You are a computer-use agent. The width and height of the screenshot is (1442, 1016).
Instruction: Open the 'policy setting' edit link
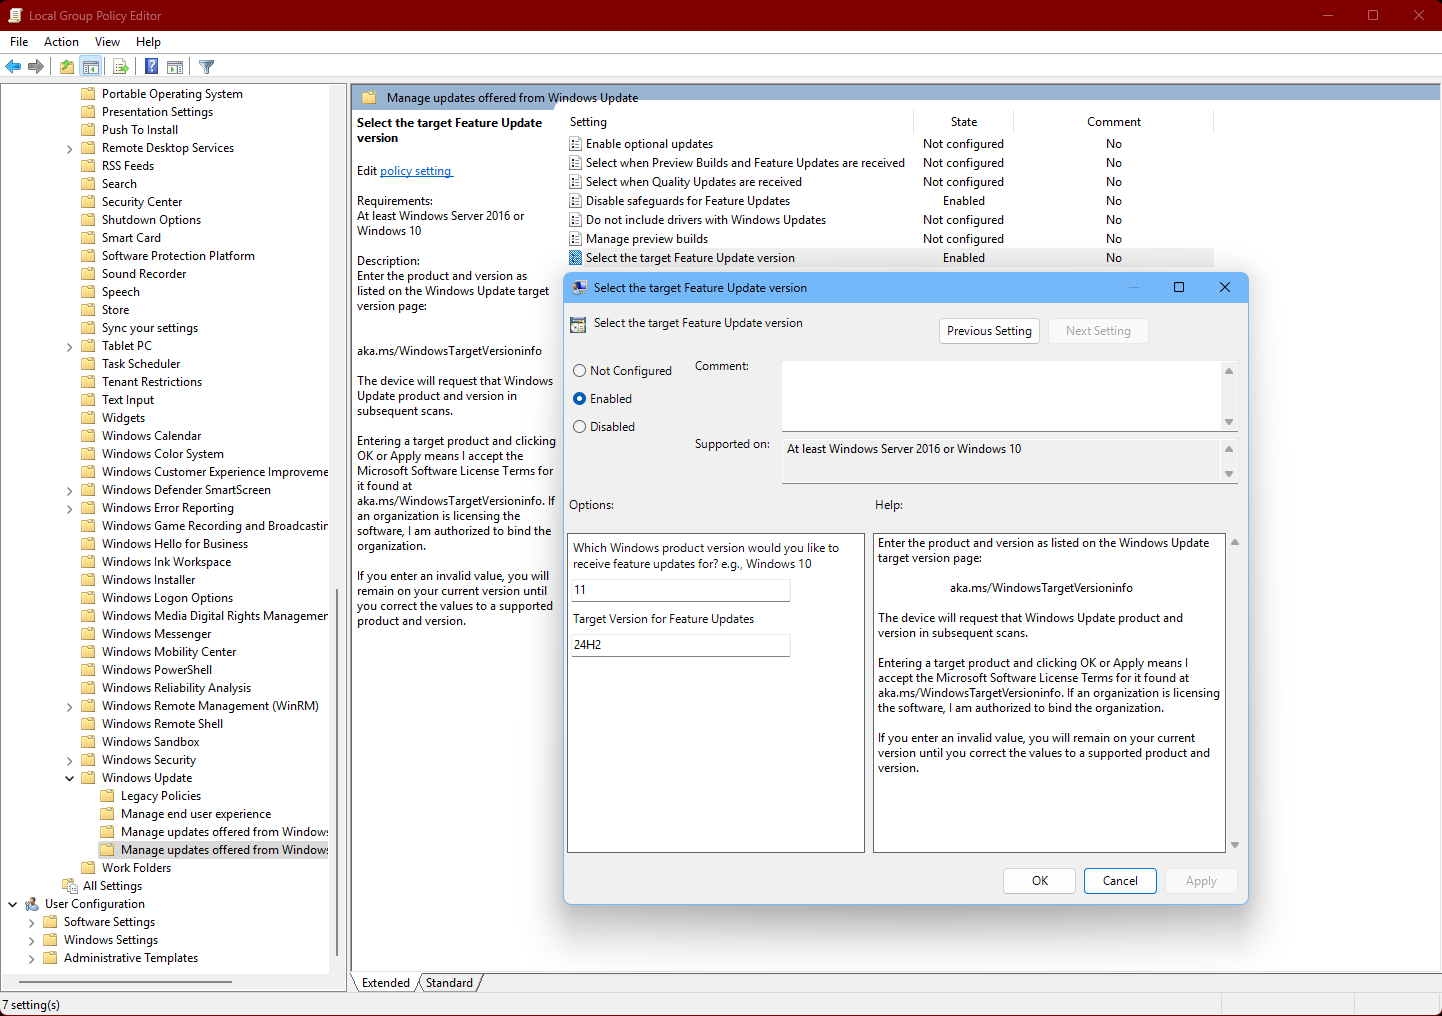point(415,171)
